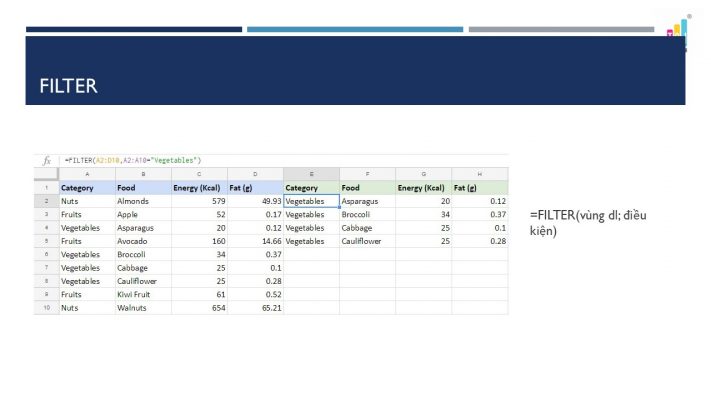
Task: Select column E header
Action: click(311, 174)
